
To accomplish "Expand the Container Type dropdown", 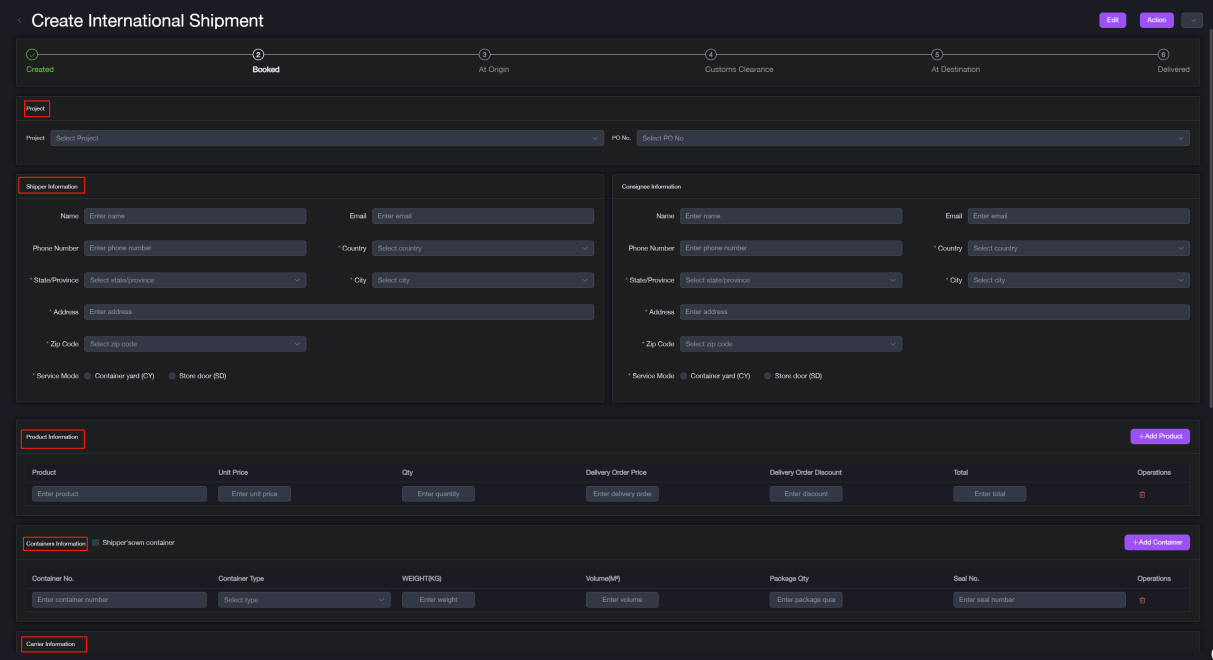I will pyautogui.click(x=304, y=600).
